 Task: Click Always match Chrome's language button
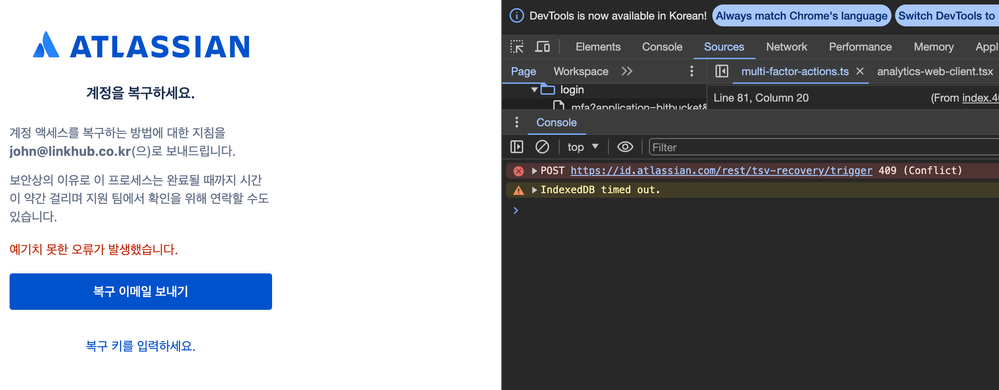801,15
